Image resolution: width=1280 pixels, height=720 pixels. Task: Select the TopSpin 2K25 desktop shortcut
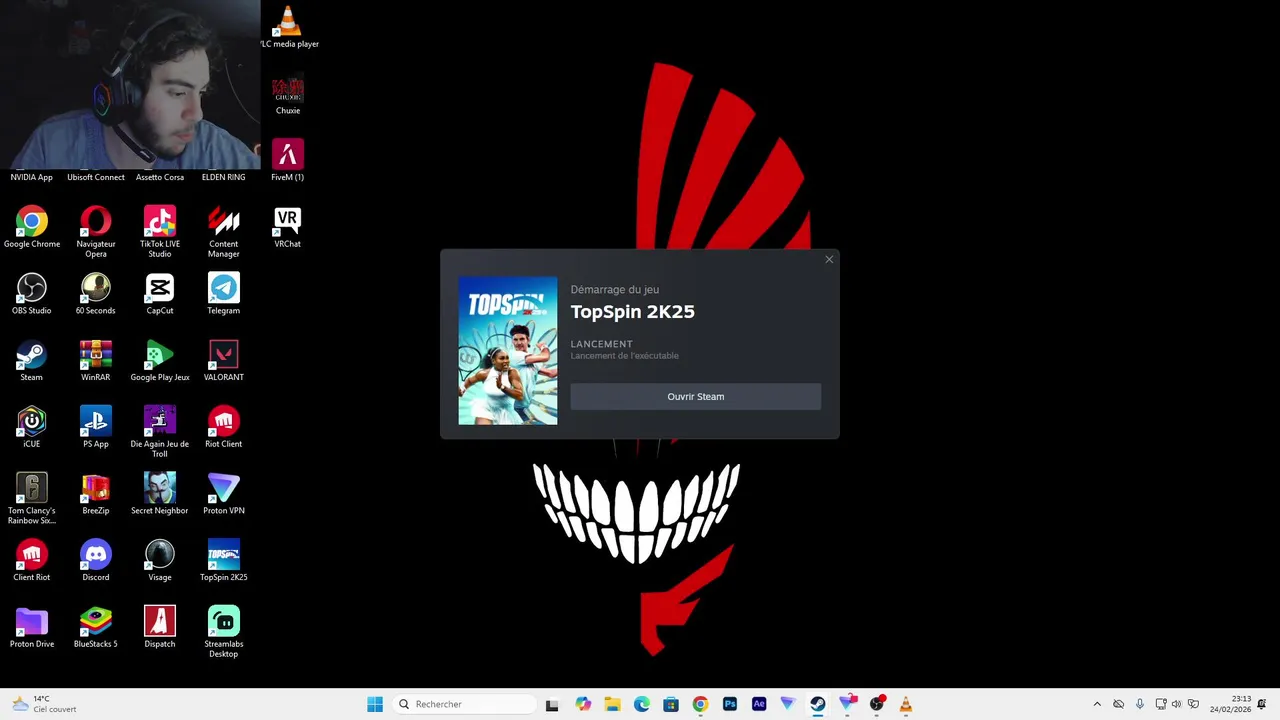224,560
